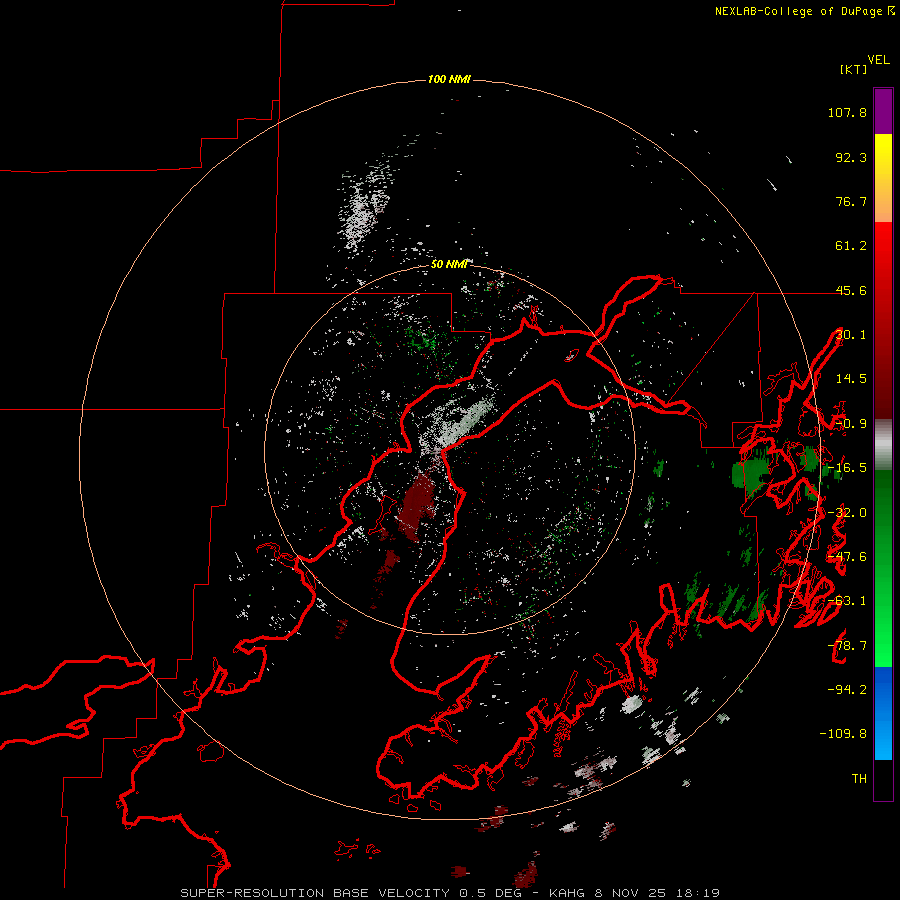Screen dimensions: 900x900
Task: Click the gray near-zero segment of color bar
Action: coord(883,445)
